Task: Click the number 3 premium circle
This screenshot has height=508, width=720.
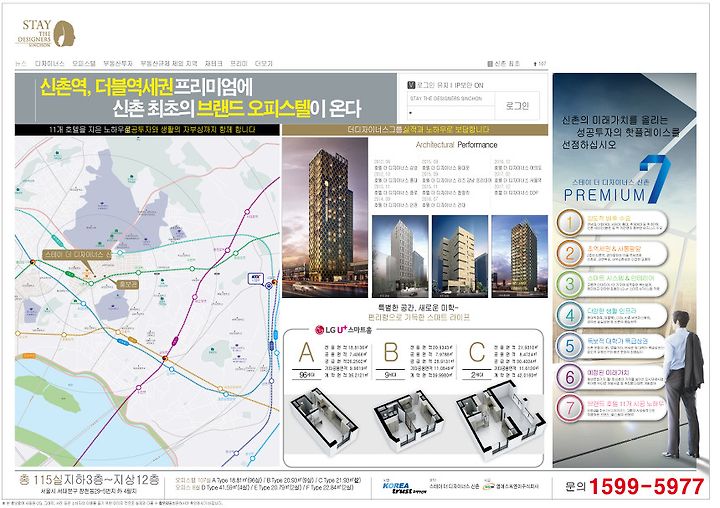Action: tap(570, 284)
